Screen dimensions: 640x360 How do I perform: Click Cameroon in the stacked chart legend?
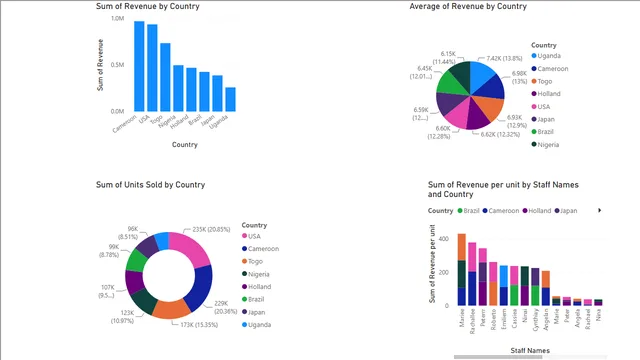pos(501,211)
